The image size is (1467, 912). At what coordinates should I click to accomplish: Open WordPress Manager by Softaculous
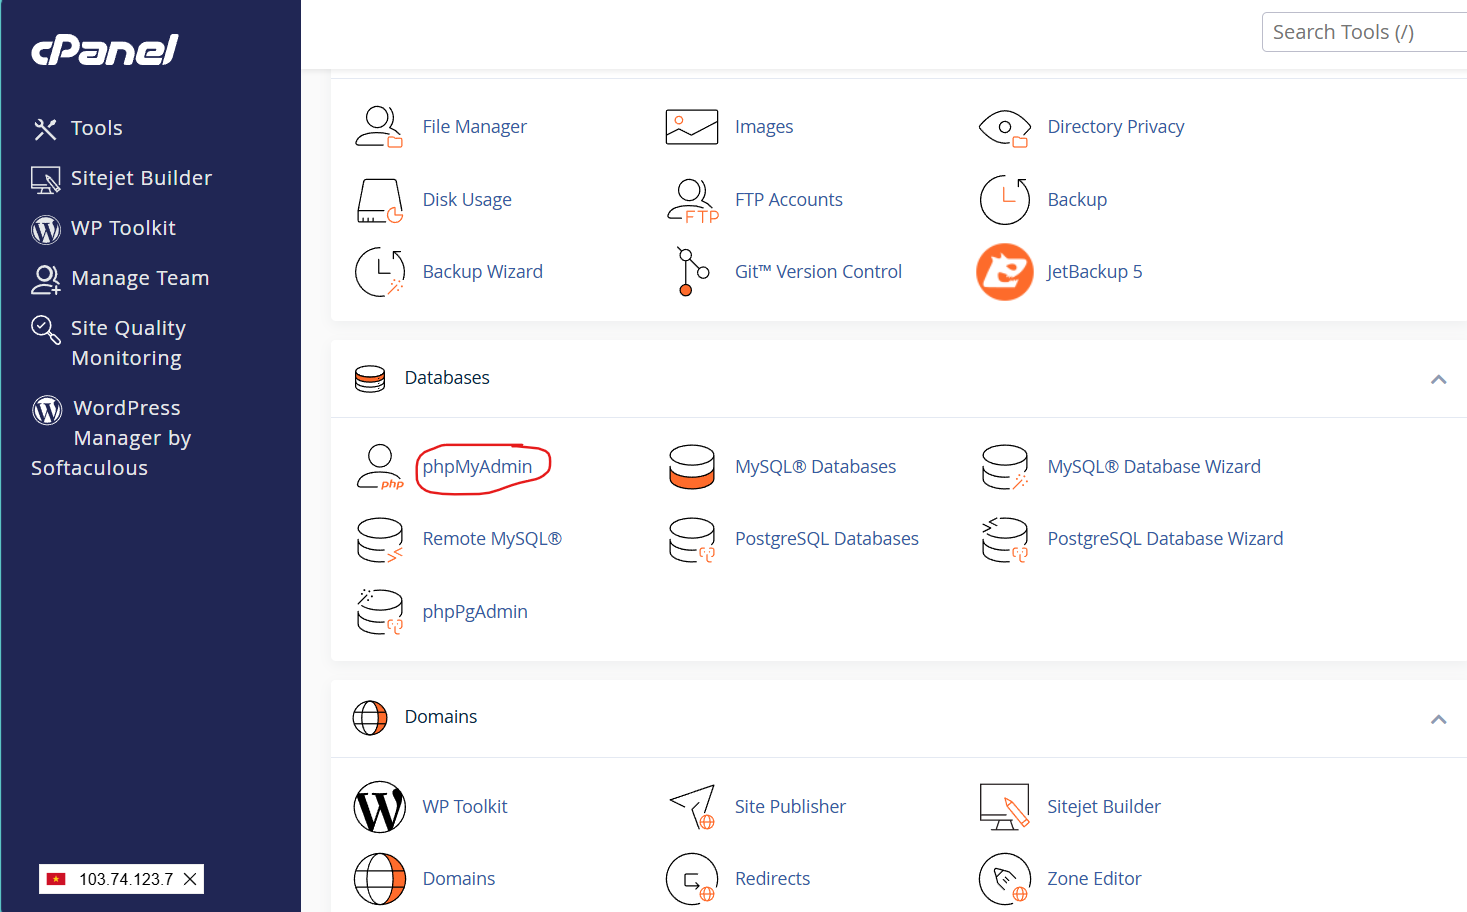pos(111,438)
